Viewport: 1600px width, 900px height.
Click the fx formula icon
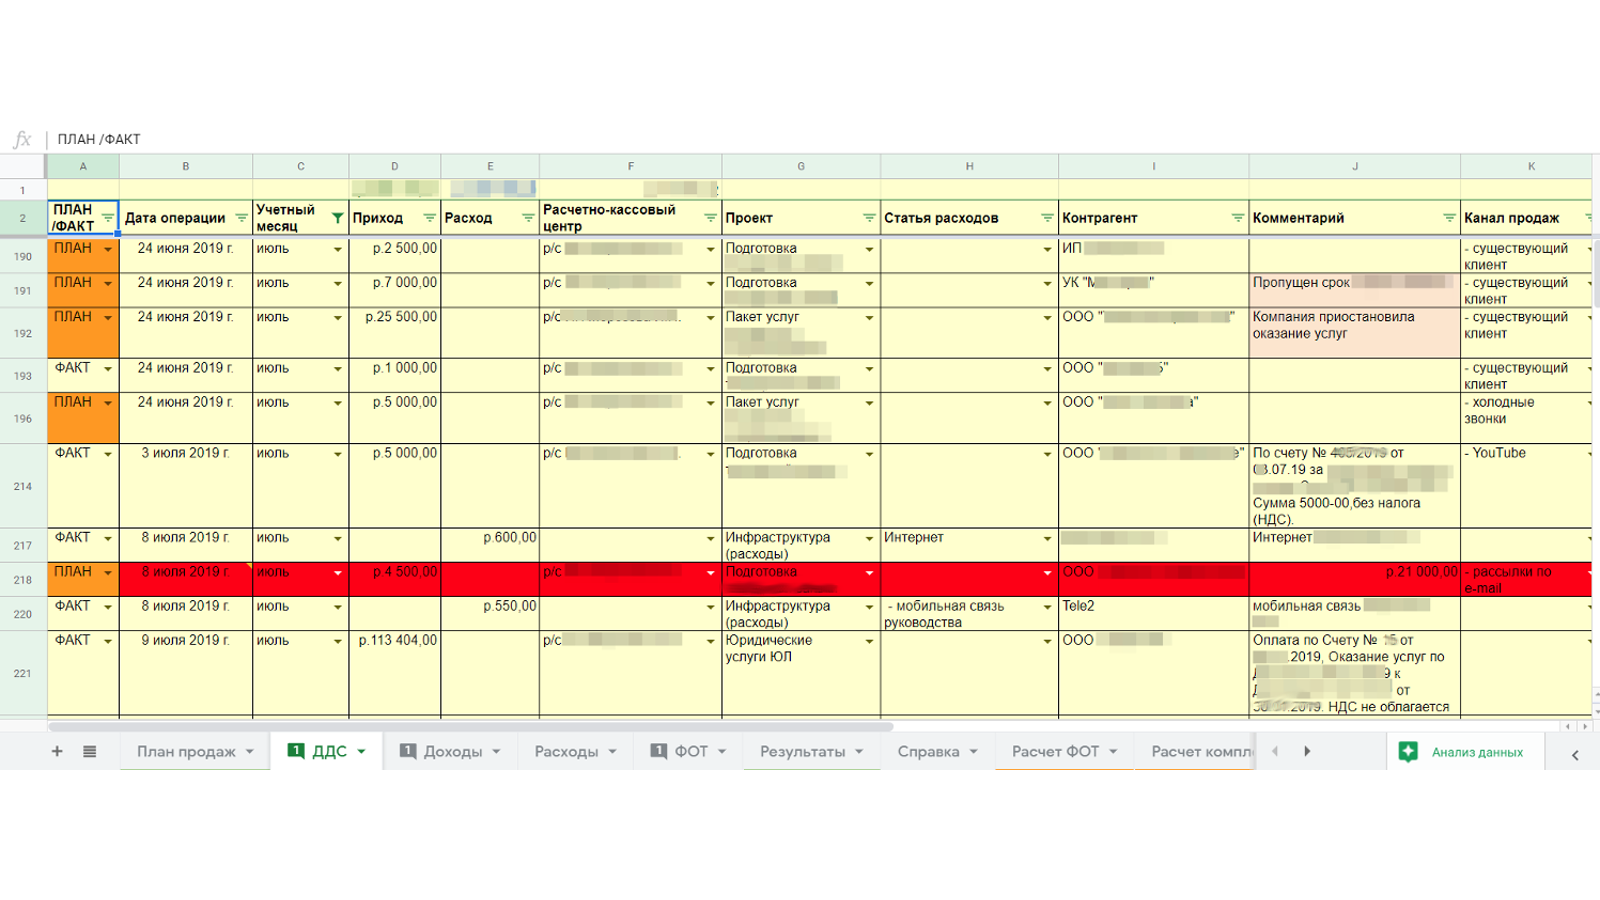22,139
